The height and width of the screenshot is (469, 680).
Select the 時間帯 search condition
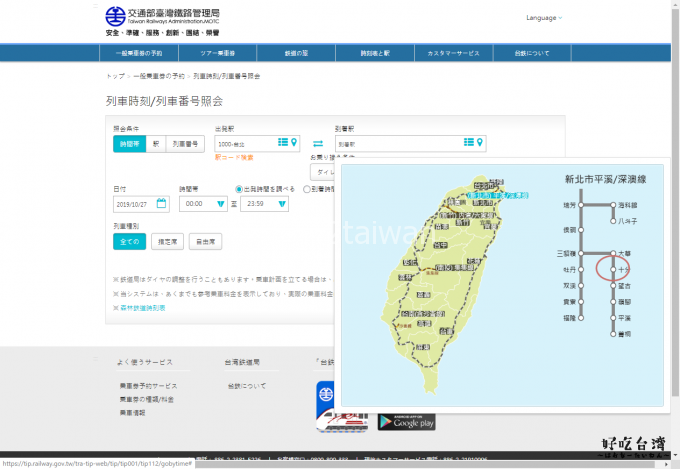[130, 144]
